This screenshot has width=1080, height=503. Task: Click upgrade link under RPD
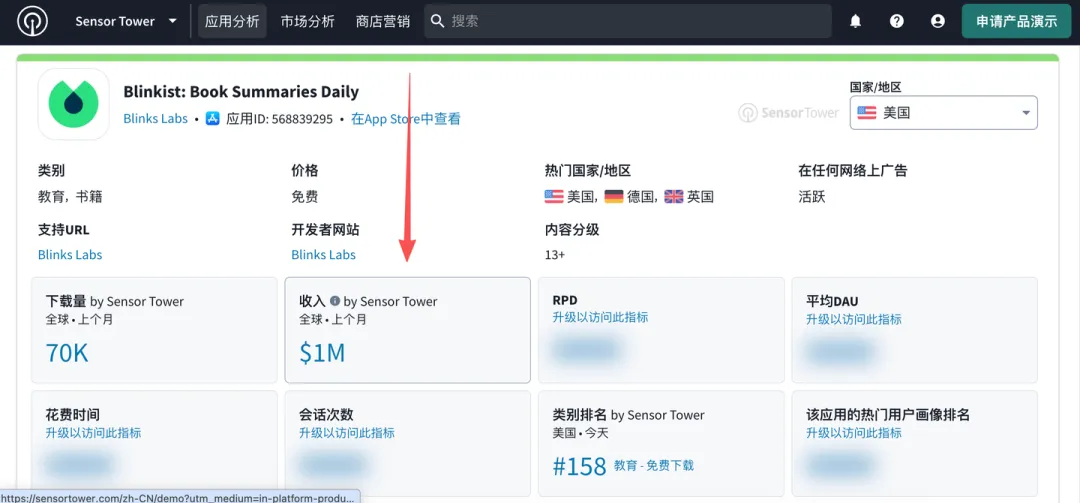[600, 317]
